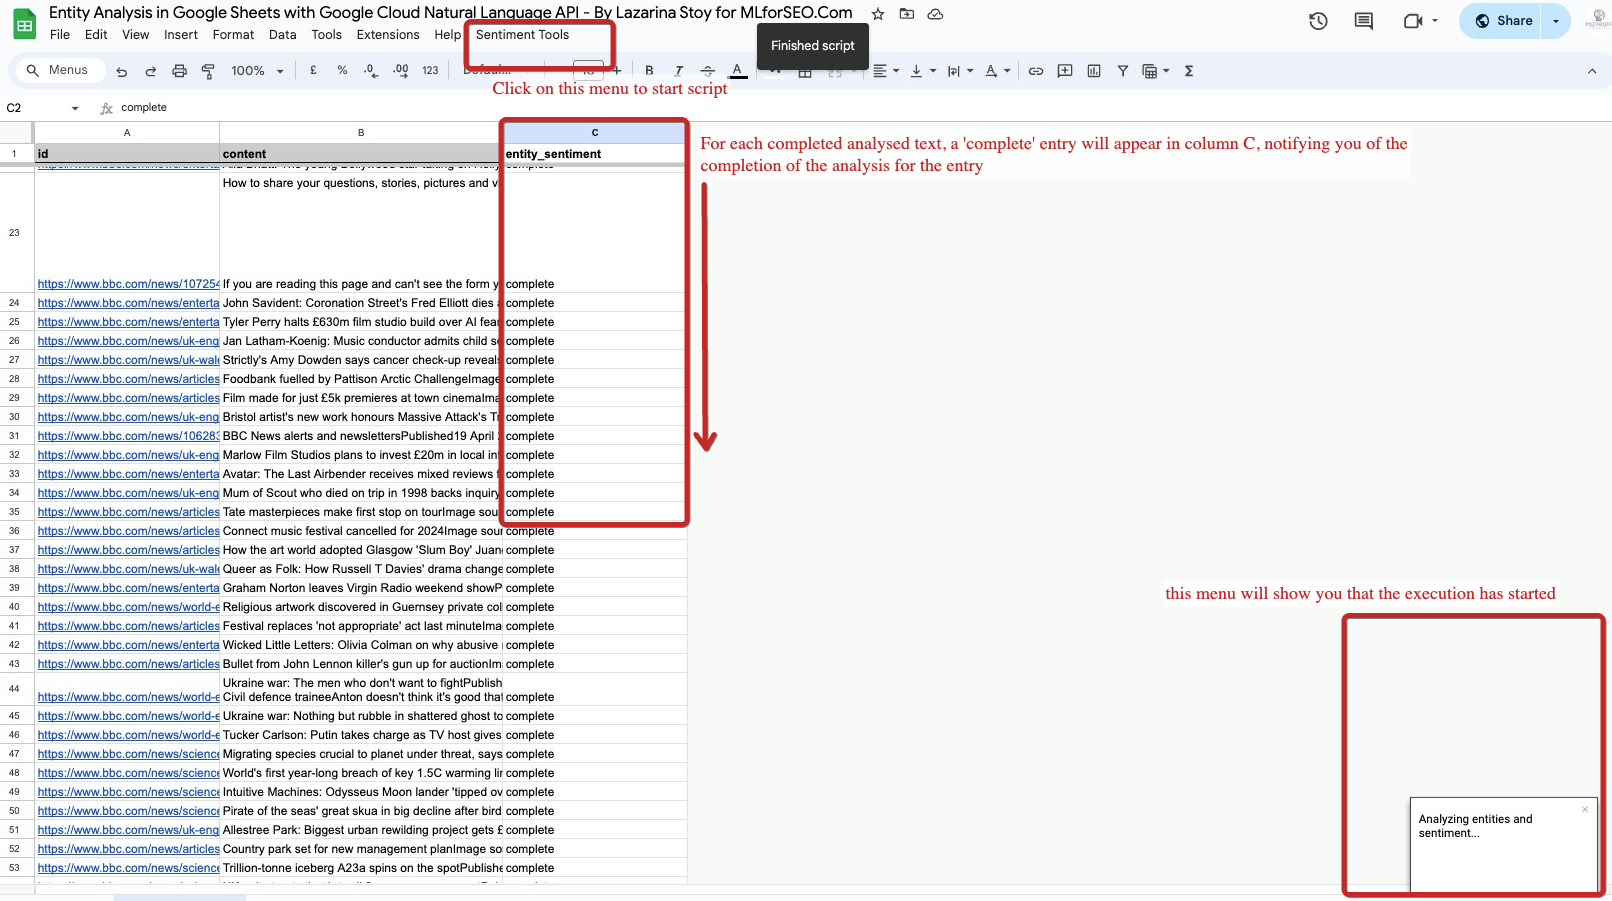The image size is (1612, 901).
Task: Select complete cell in row 40
Action: 594,607
